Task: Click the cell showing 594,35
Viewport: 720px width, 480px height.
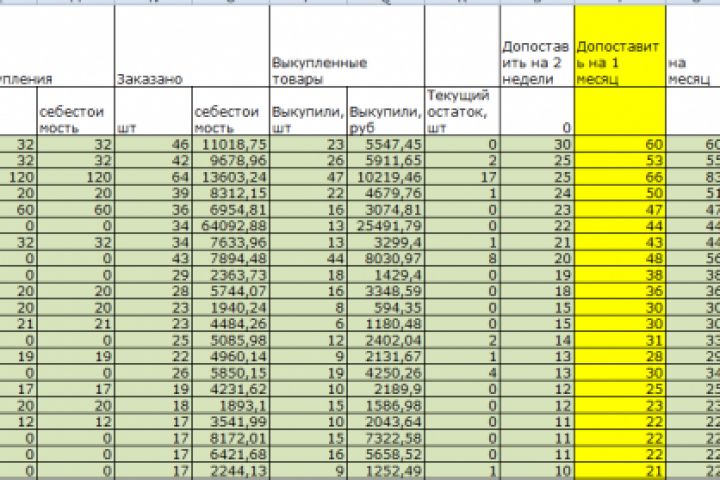Action: pyautogui.click(x=386, y=307)
